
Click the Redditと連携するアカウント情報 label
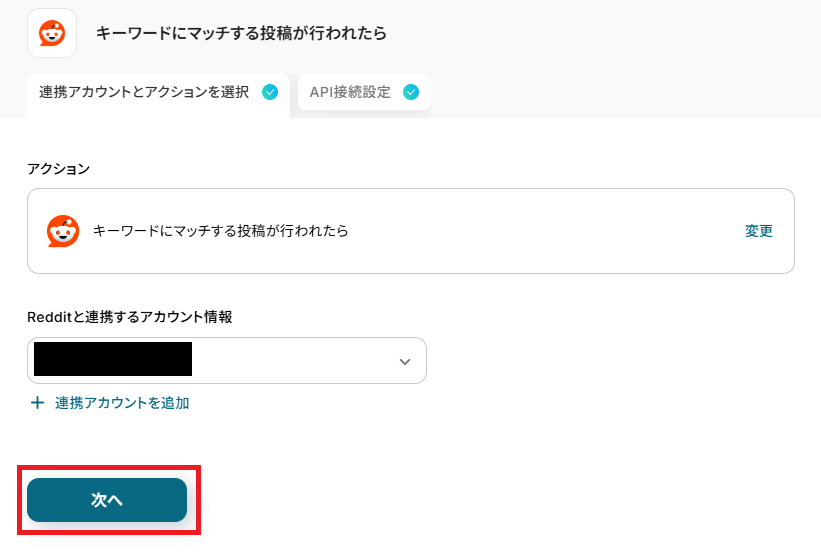pyautogui.click(x=130, y=317)
